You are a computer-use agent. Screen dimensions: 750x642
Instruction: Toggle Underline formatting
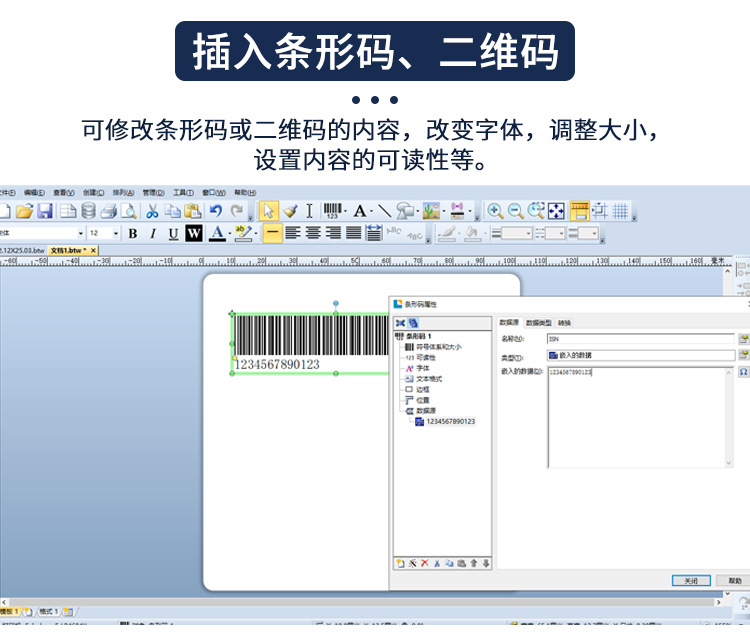coord(173,233)
